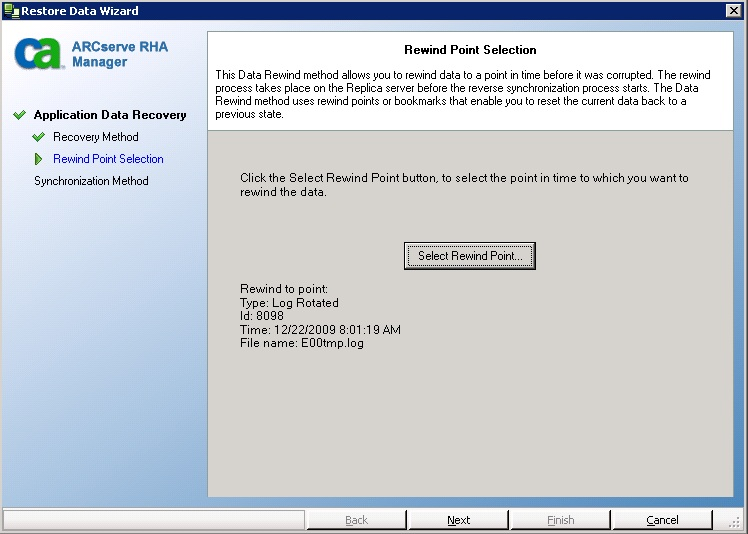Click the ARCserve RHA Manager title
This screenshot has height=534, width=748.
tap(120, 54)
